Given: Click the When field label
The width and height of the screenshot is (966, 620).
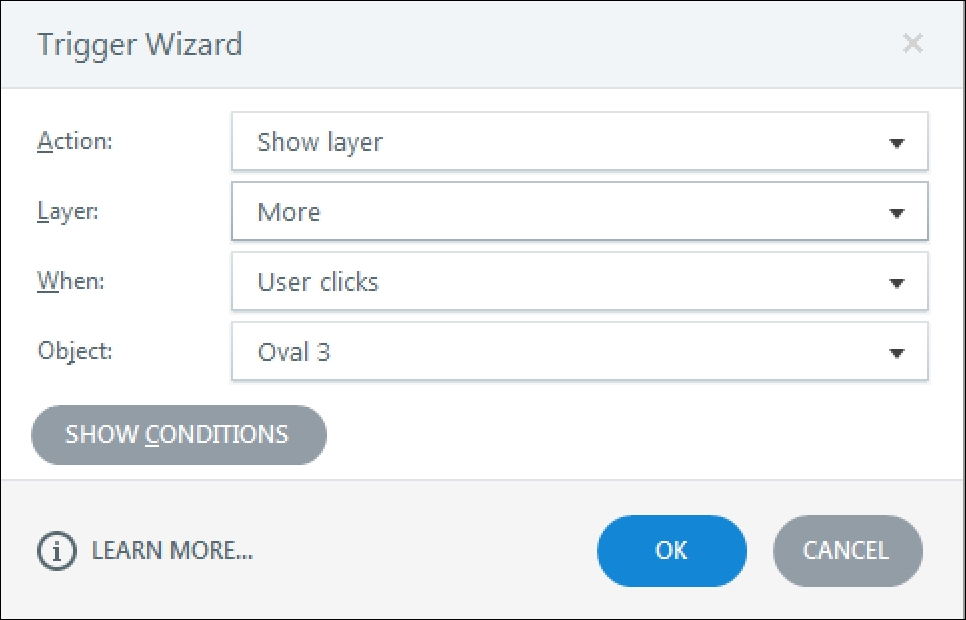Looking at the screenshot, I should [71, 281].
